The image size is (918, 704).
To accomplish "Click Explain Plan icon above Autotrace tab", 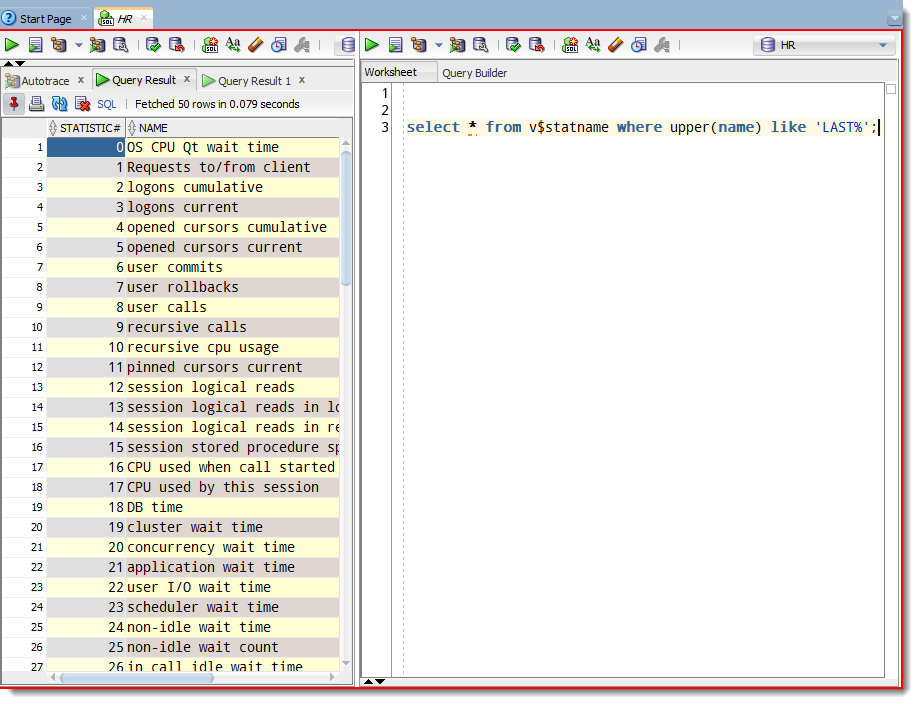I will pyautogui.click(x=59, y=45).
